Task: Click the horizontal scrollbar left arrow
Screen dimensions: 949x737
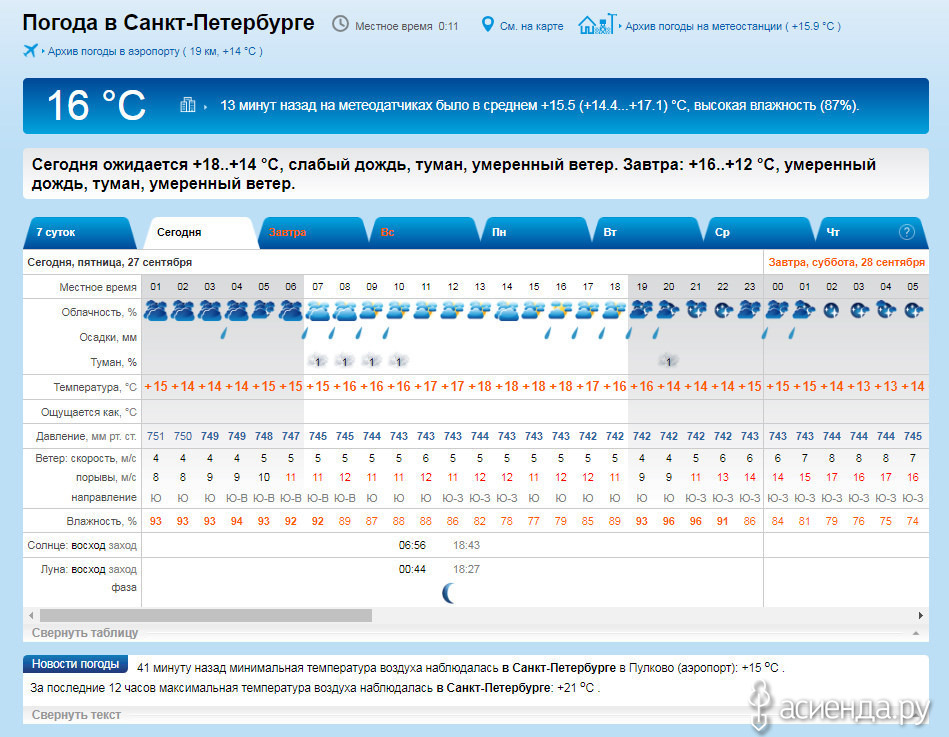Action: click(31, 615)
